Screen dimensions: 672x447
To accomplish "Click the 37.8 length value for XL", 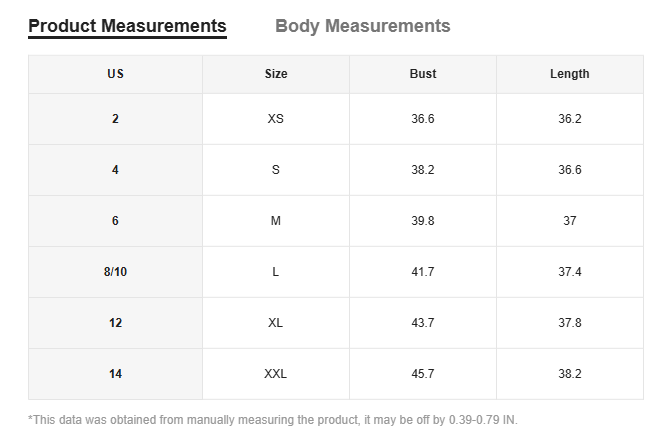I will [569, 323].
